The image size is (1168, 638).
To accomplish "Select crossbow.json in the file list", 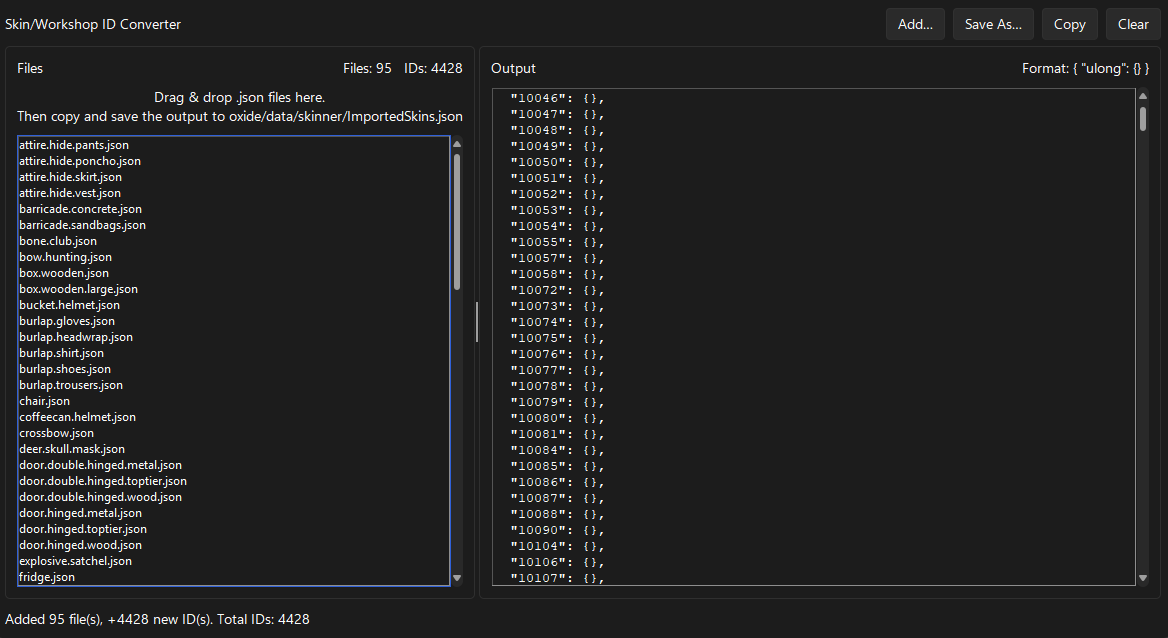I will click(56, 433).
